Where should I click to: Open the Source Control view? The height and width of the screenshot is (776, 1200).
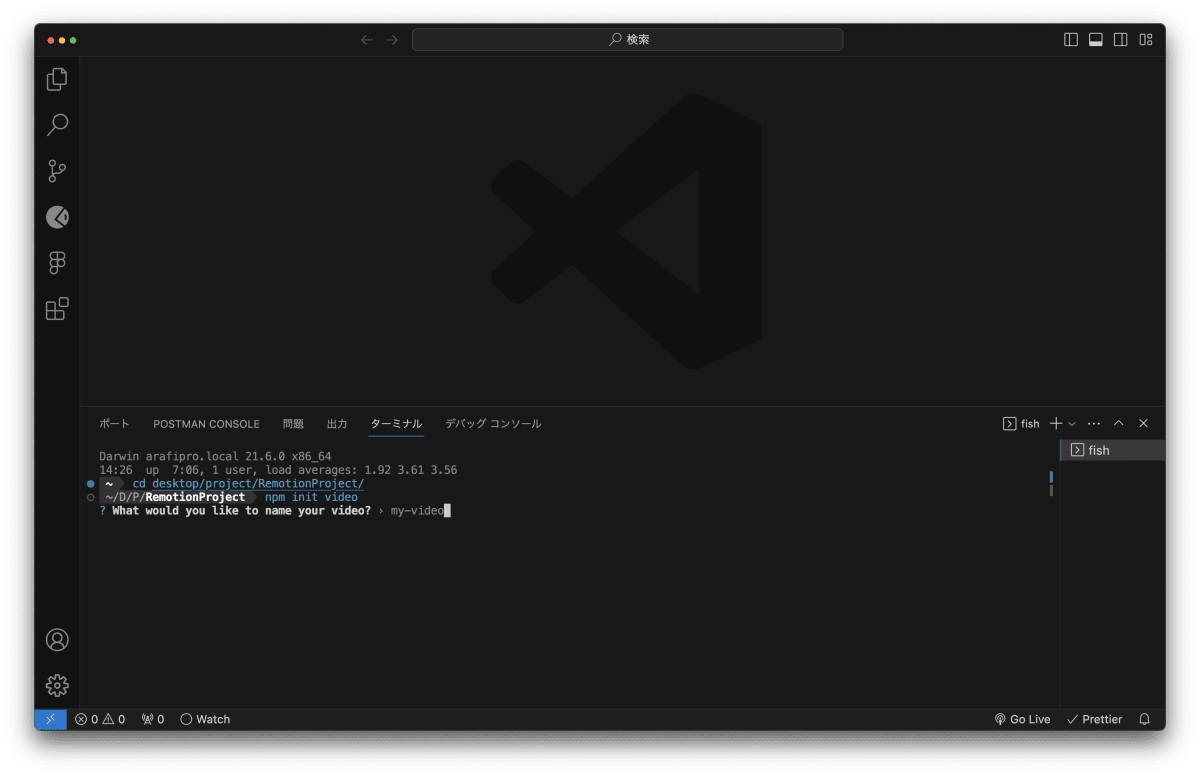coord(57,171)
